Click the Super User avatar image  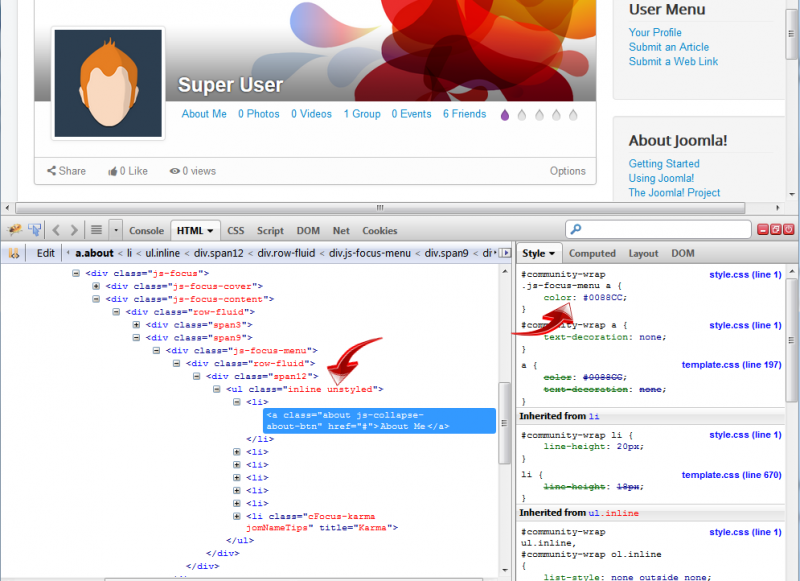[108, 83]
